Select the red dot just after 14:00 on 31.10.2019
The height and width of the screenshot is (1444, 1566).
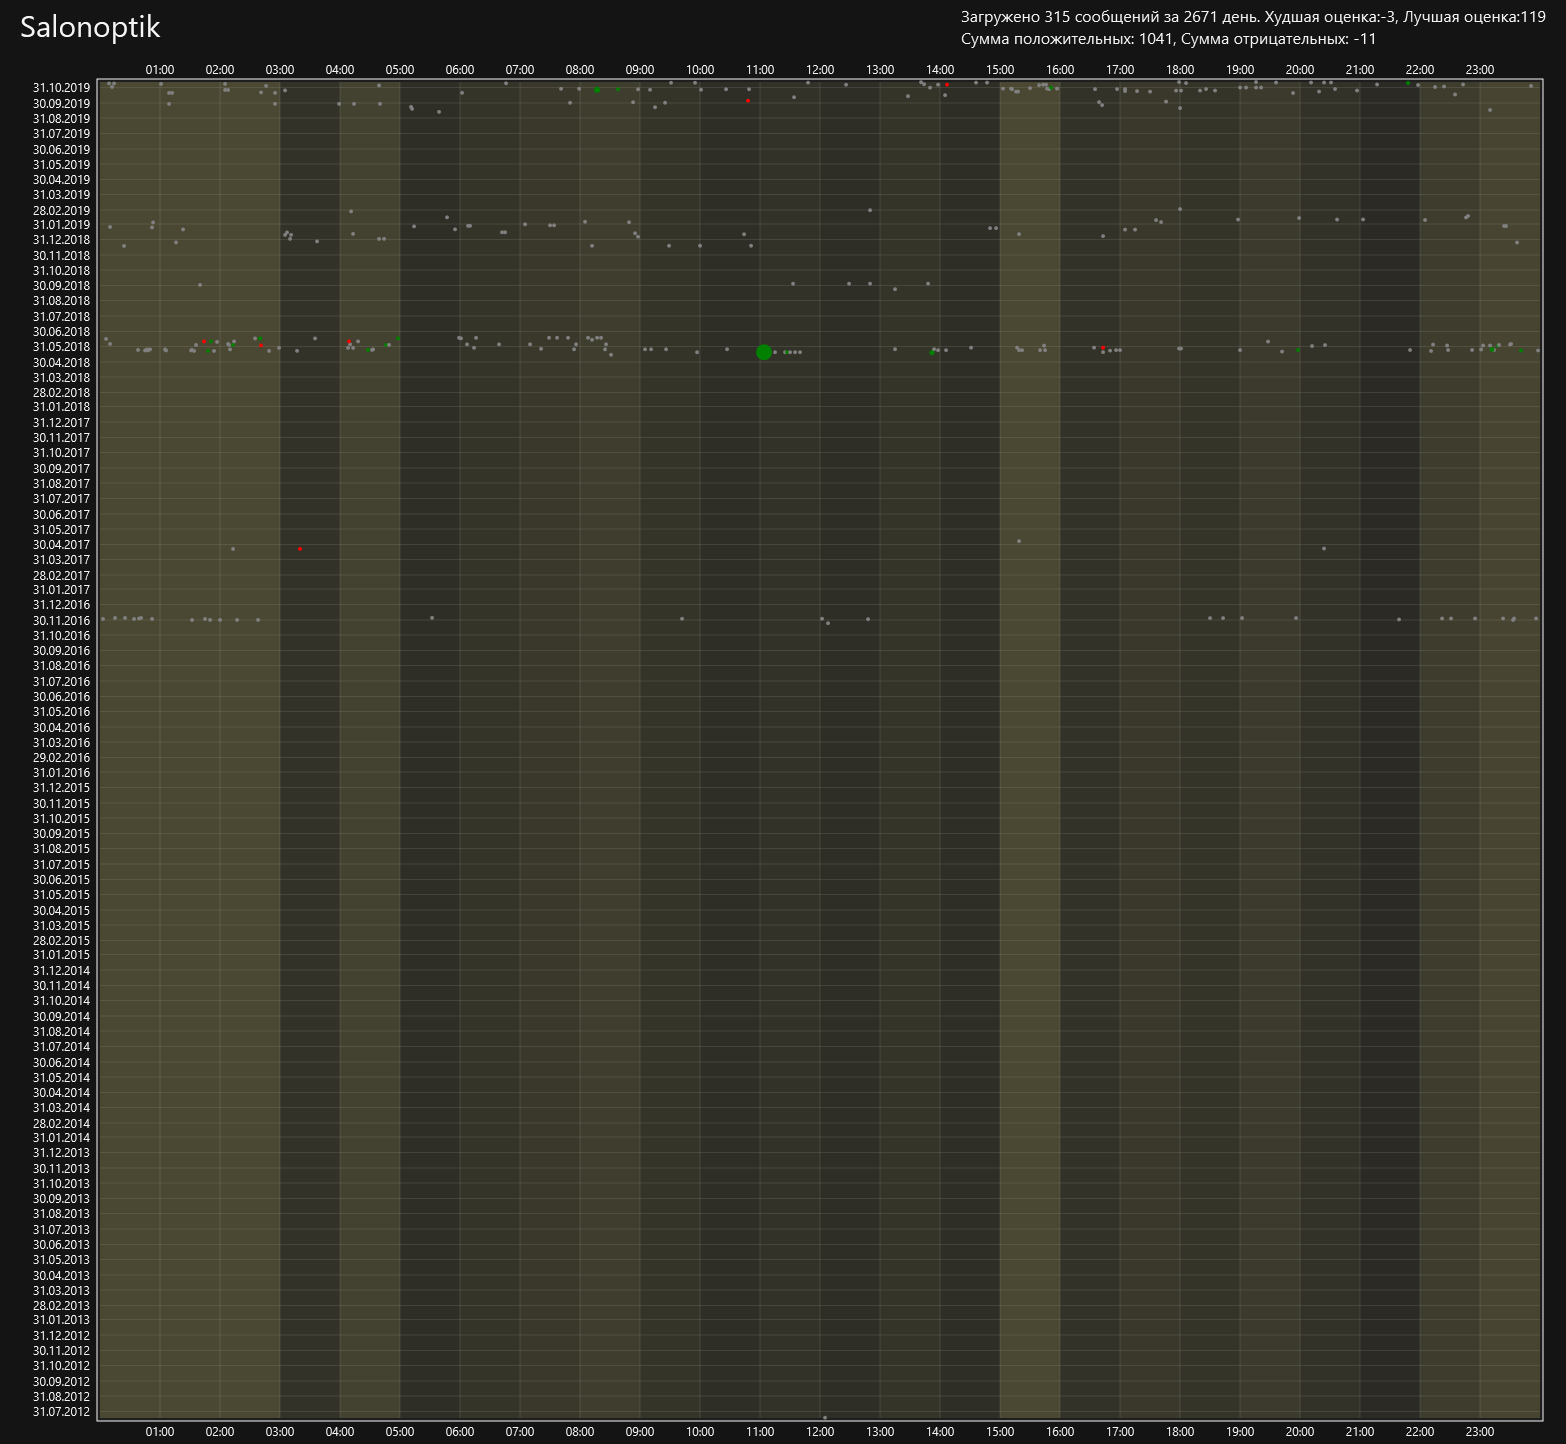point(947,85)
